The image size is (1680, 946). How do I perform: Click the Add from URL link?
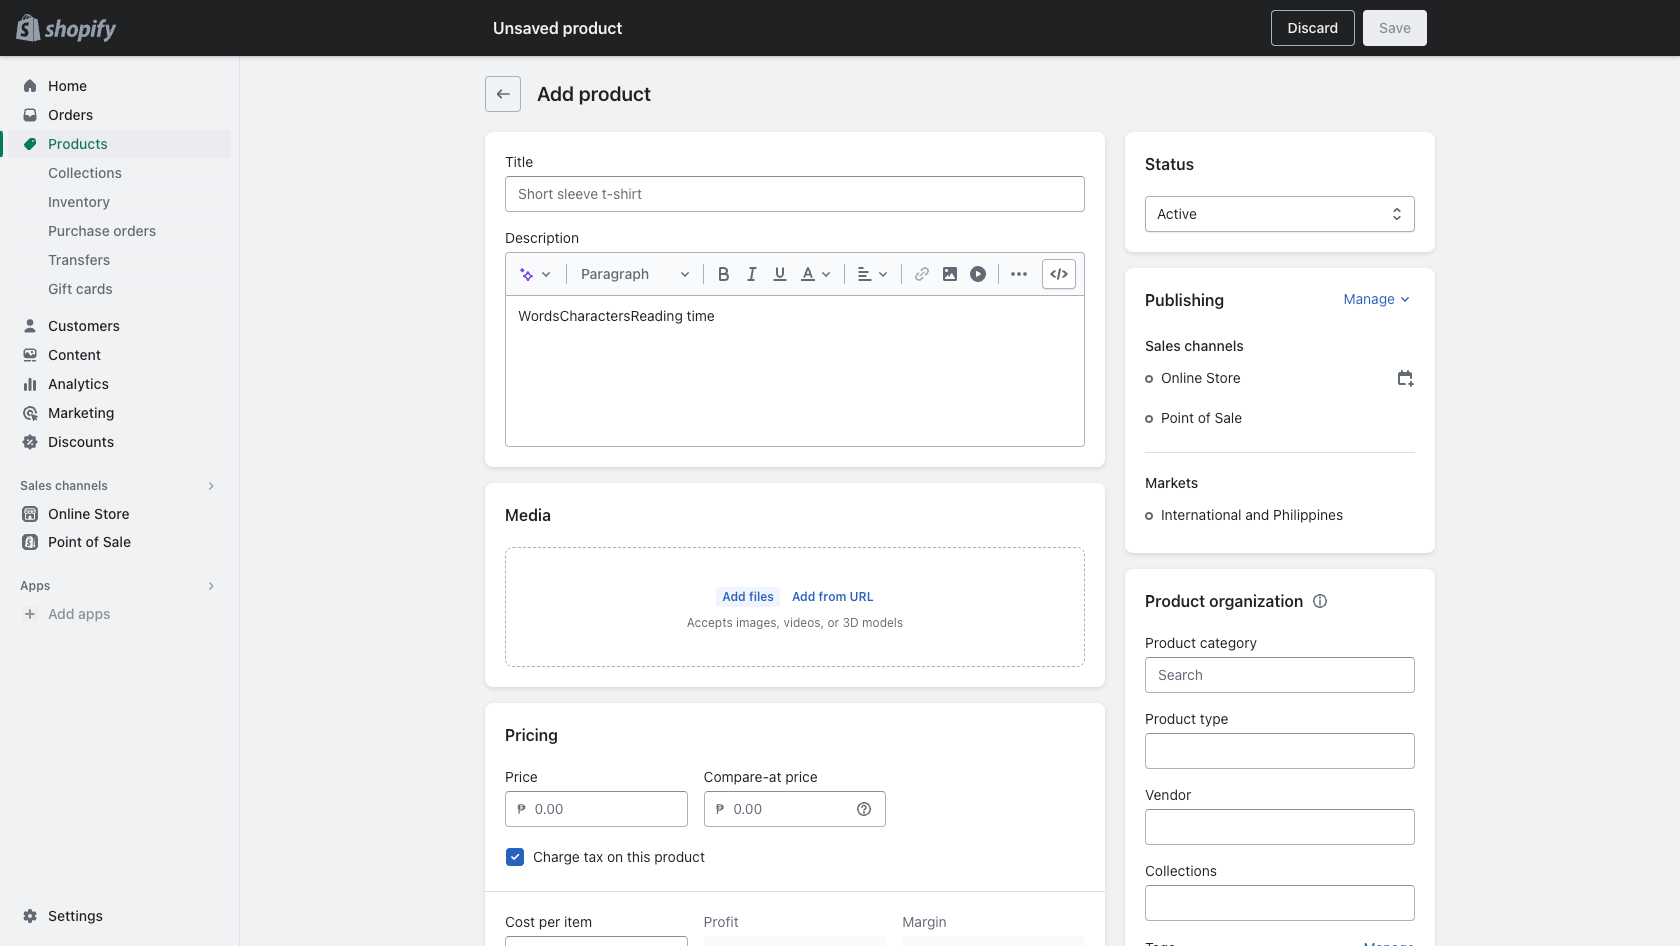pos(832,597)
